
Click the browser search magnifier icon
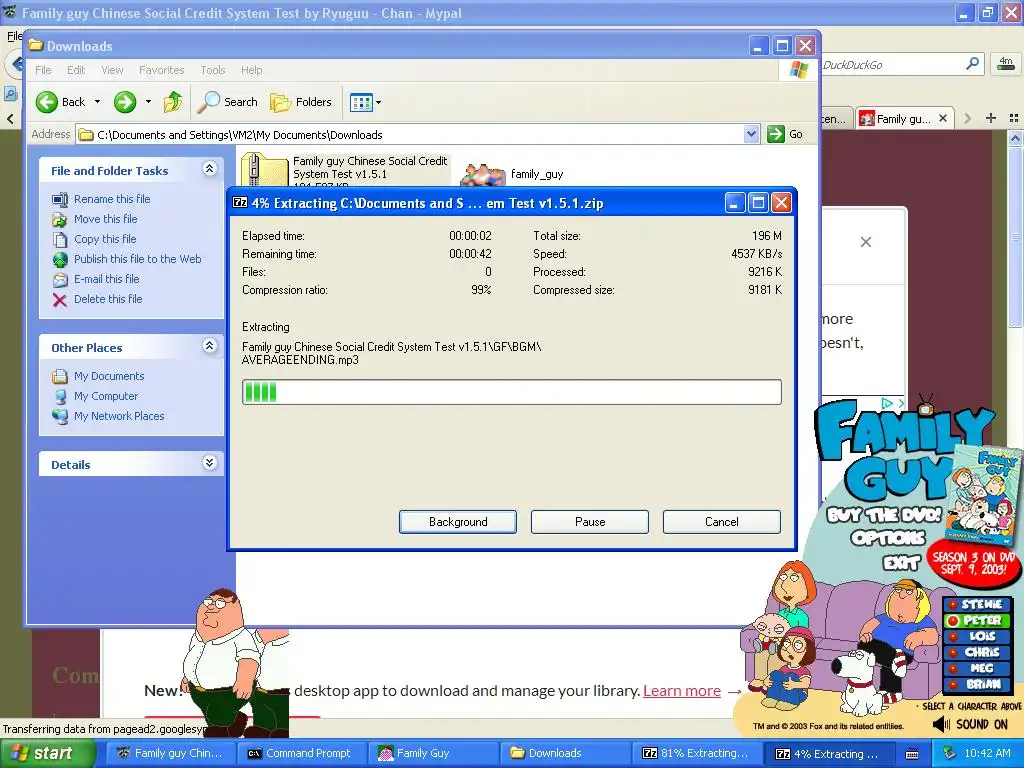point(972,64)
